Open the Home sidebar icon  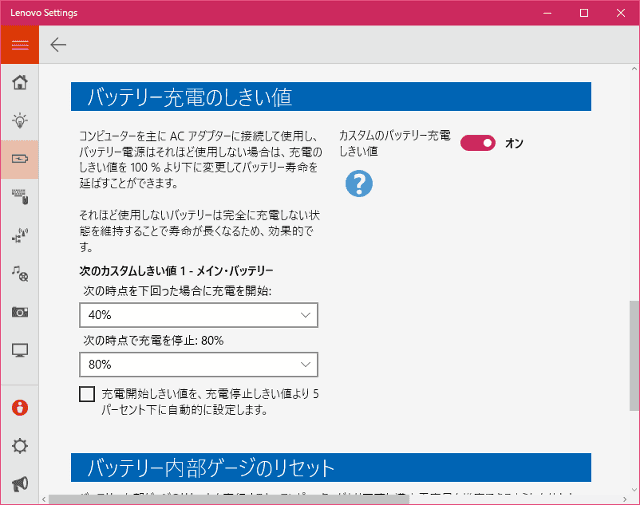tap(20, 82)
